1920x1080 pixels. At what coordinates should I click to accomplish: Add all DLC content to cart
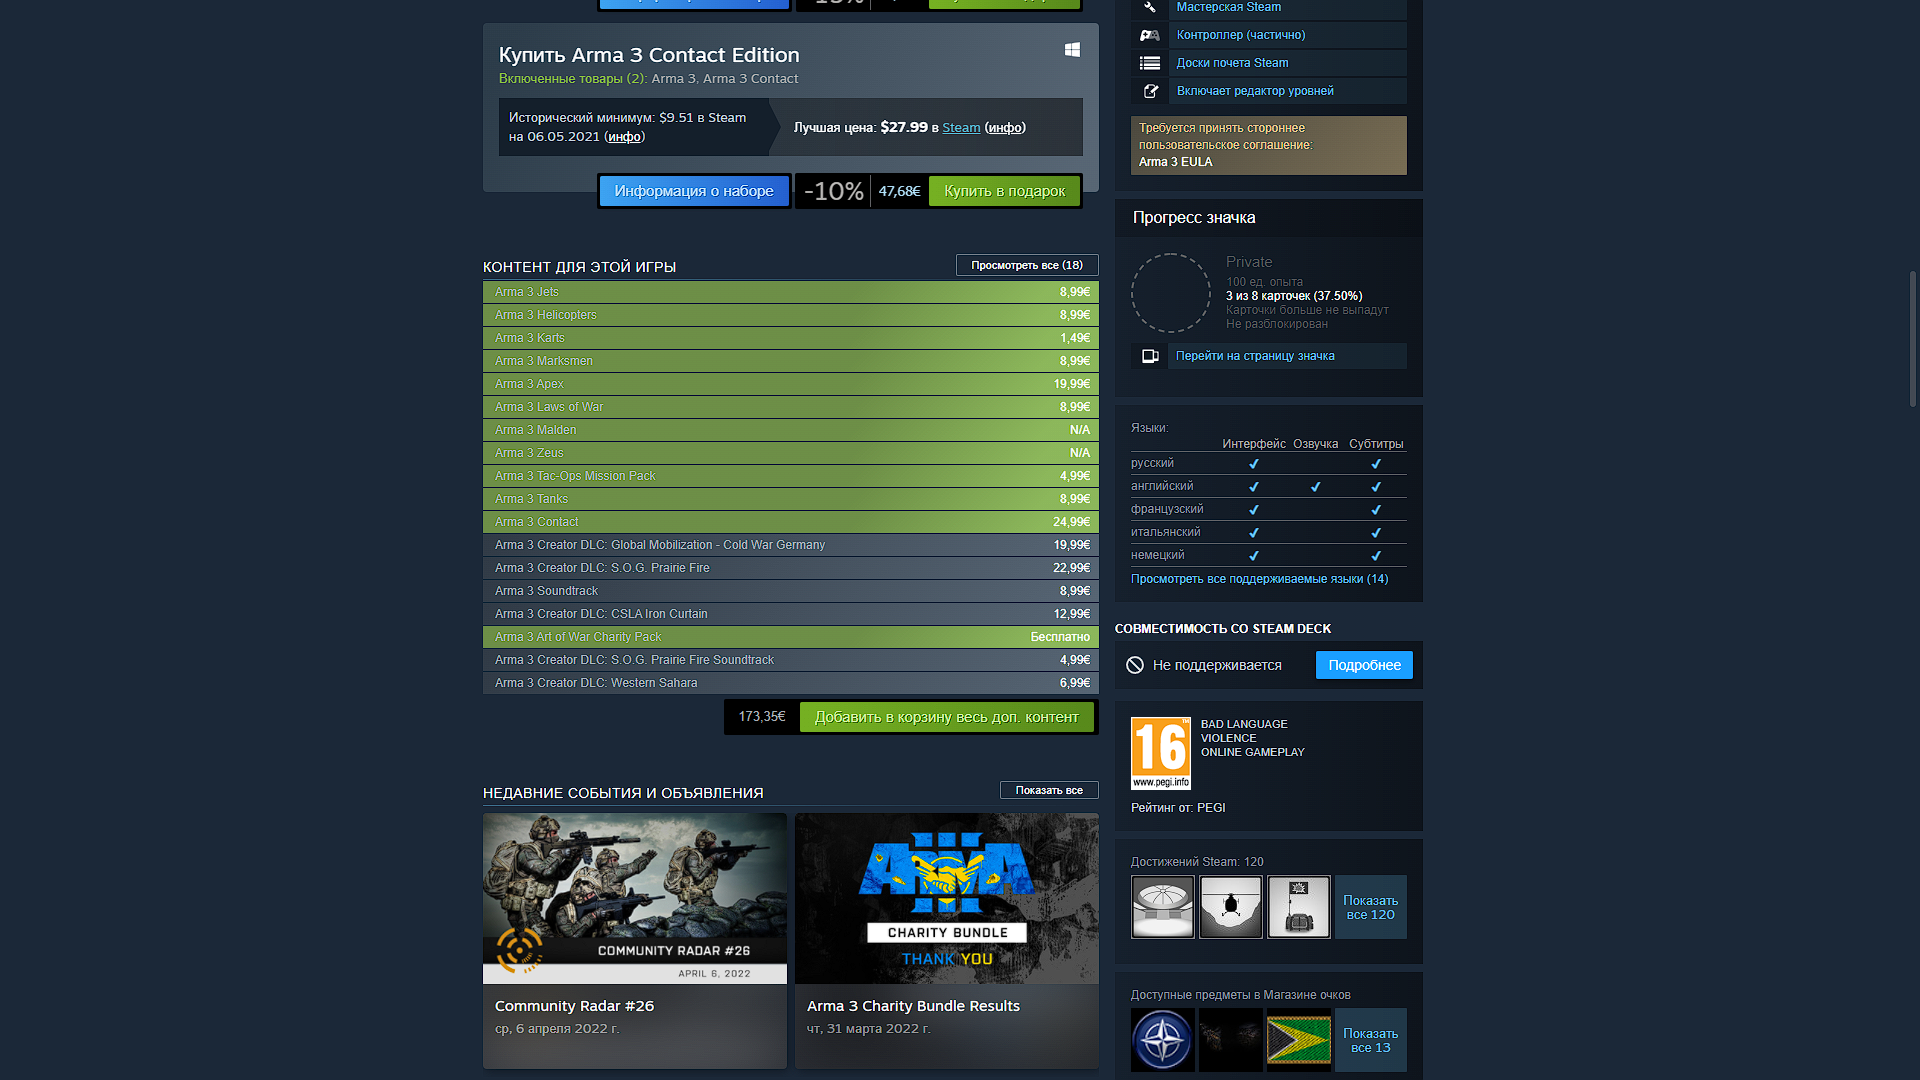[x=946, y=717]
